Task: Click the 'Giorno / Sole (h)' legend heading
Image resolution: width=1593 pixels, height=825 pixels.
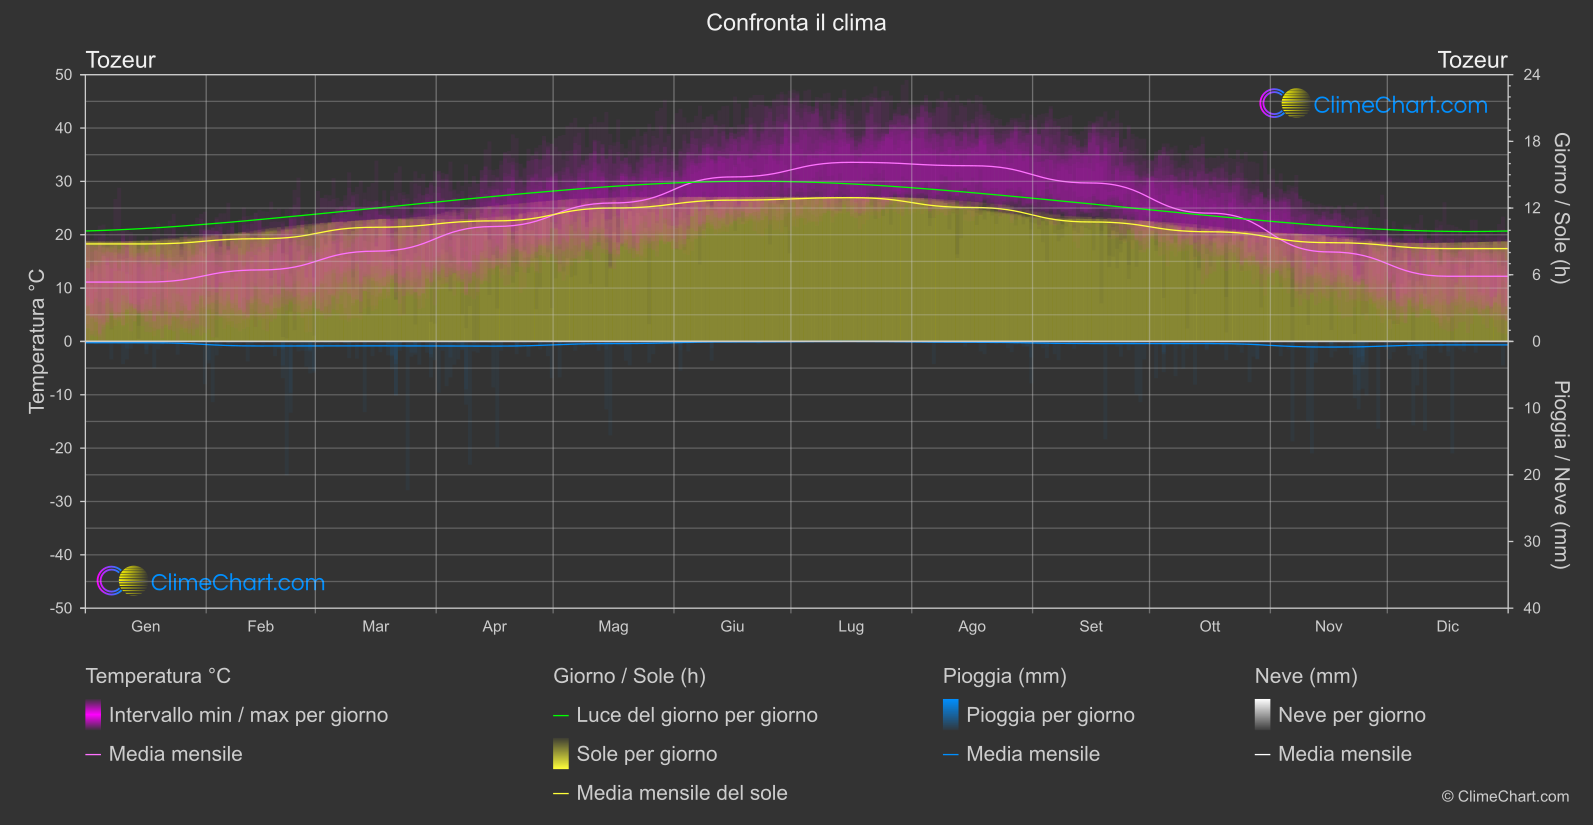Action: 629,676
